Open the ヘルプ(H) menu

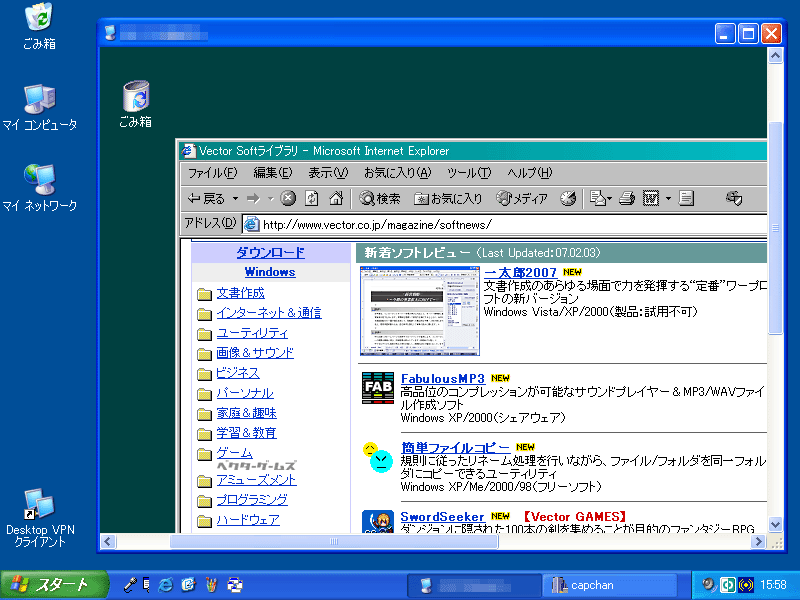pyautogui.click(x=529, y=173)
